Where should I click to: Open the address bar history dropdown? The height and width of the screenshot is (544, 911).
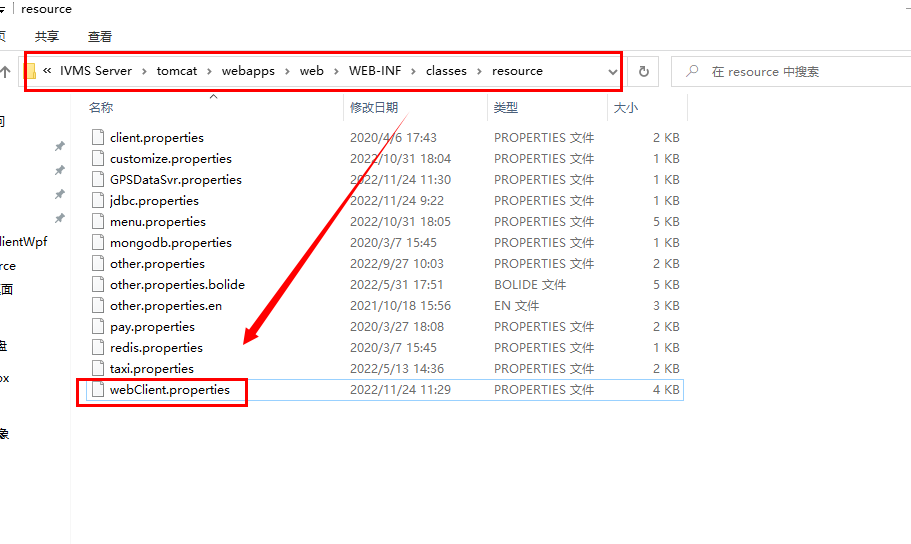(612, 71)
